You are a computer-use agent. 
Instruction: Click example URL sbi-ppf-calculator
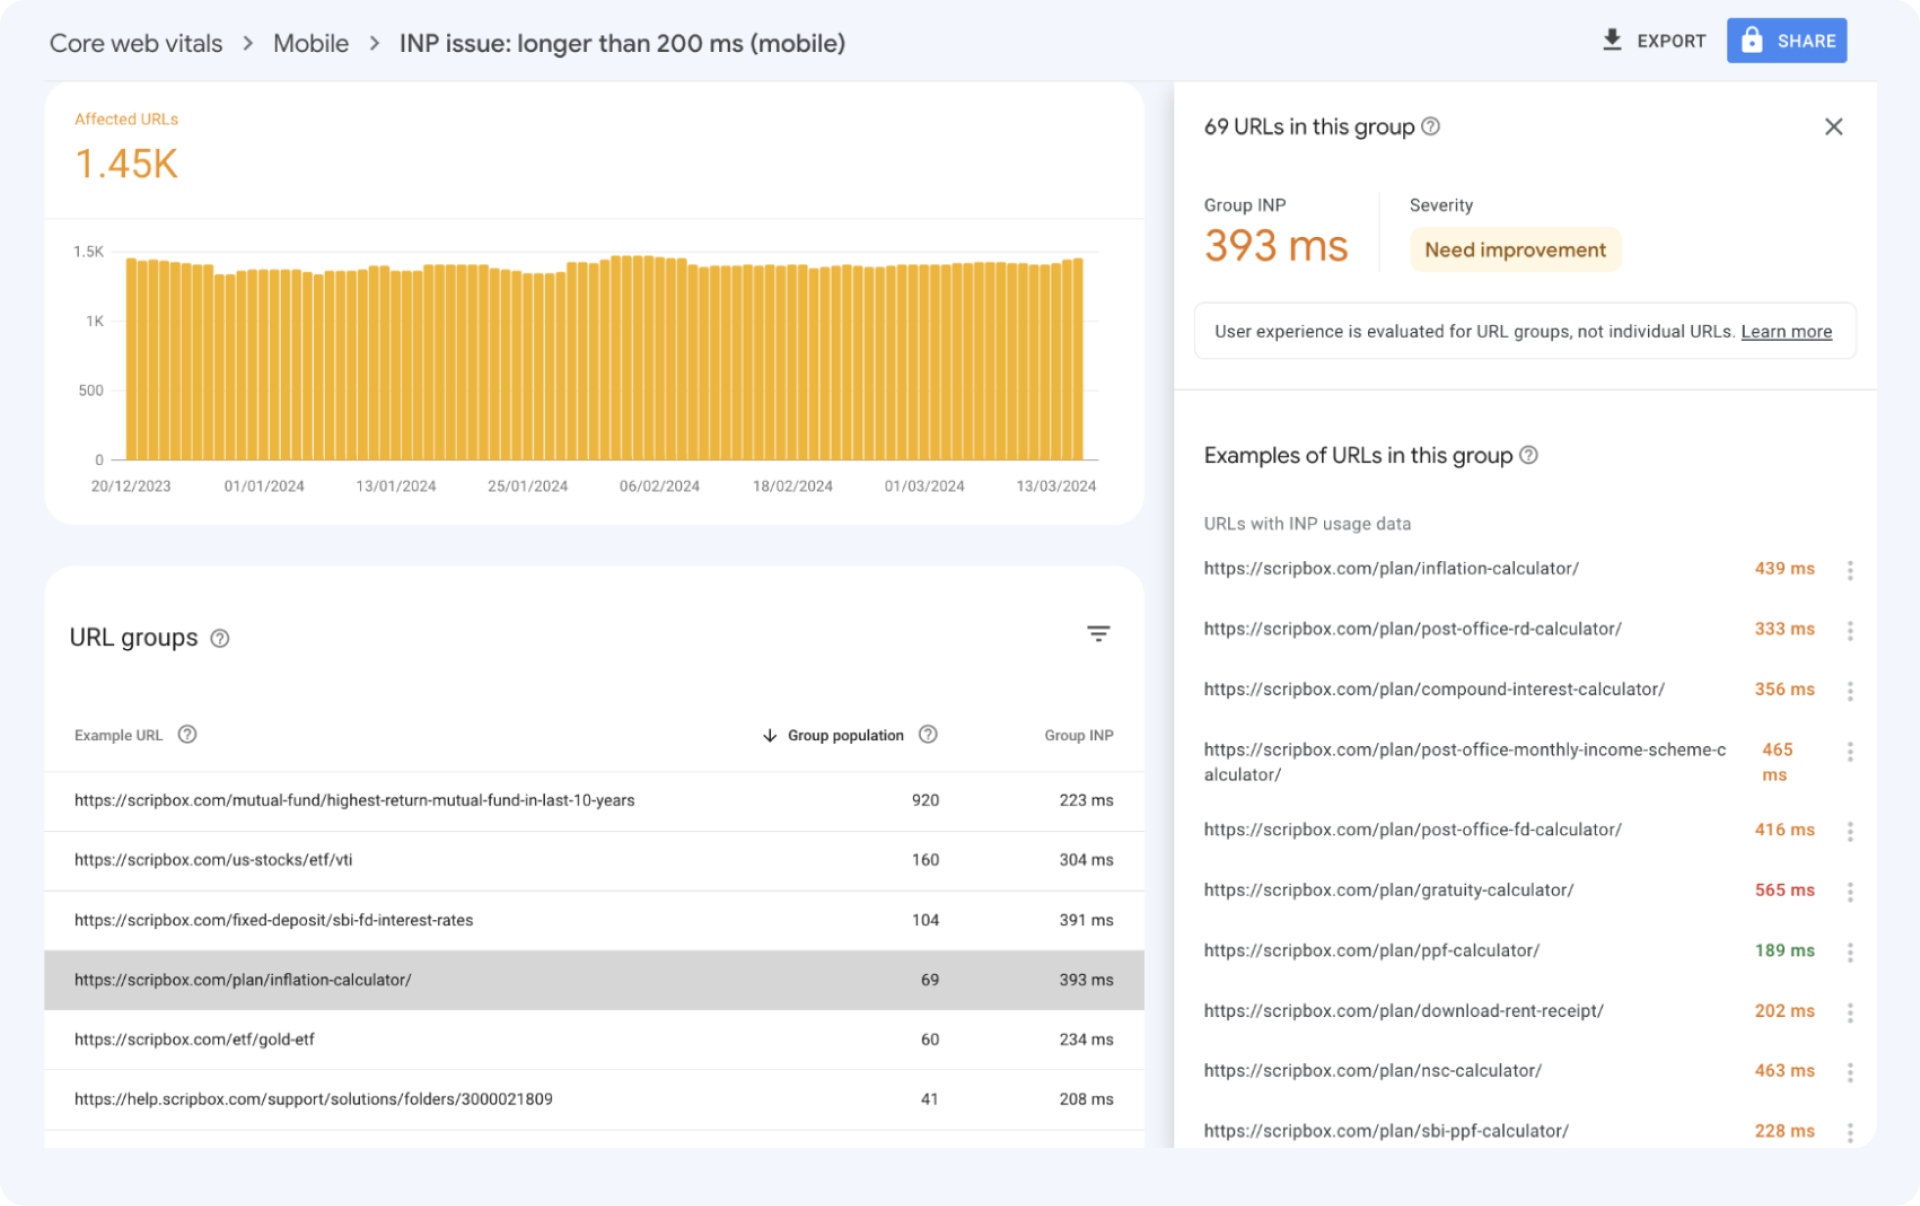pos(1386,1131)
